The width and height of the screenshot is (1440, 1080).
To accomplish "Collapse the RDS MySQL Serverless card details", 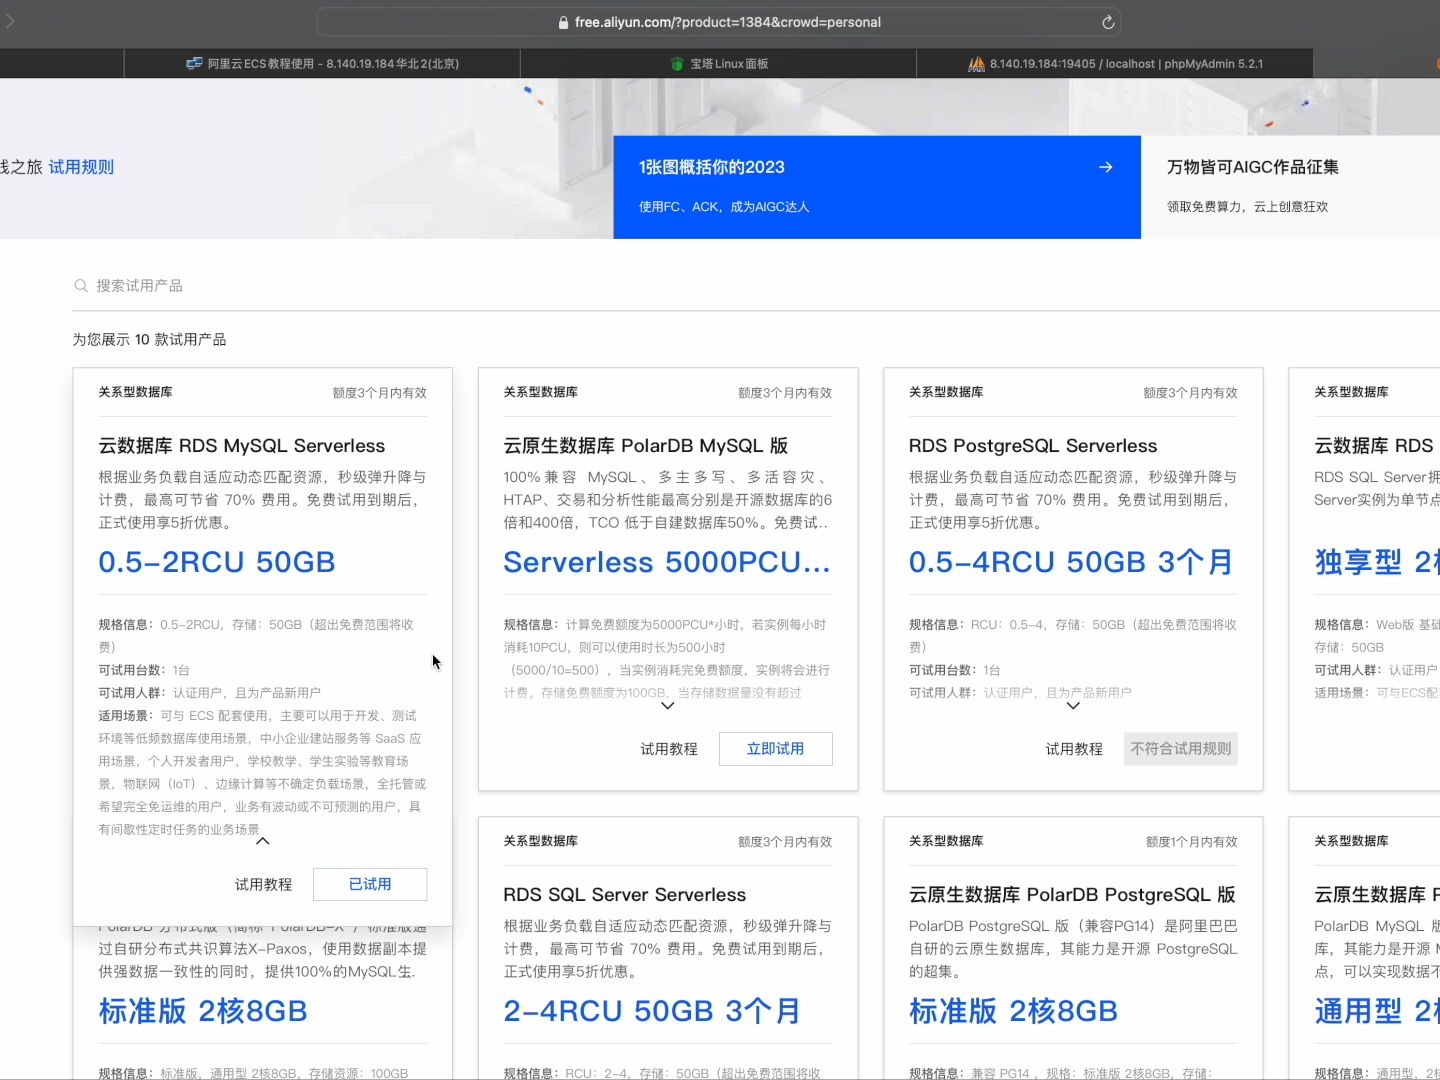I will pyautogui.click(x=263, y=841).
